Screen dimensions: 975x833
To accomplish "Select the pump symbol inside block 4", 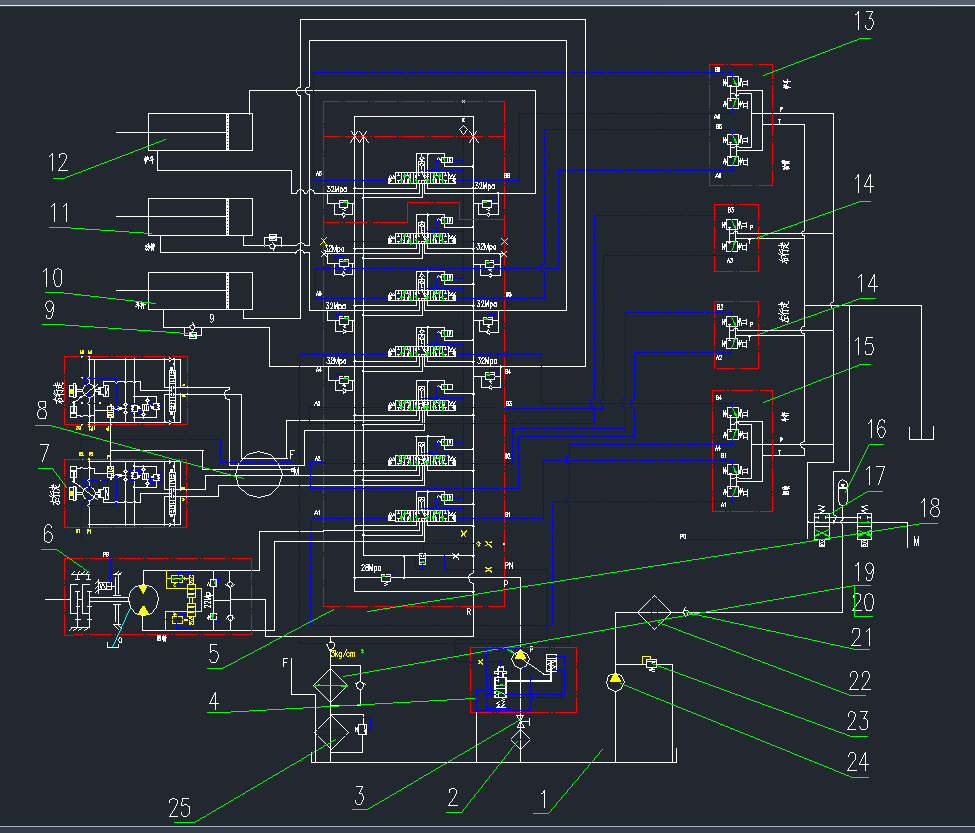I will [520, 658].
